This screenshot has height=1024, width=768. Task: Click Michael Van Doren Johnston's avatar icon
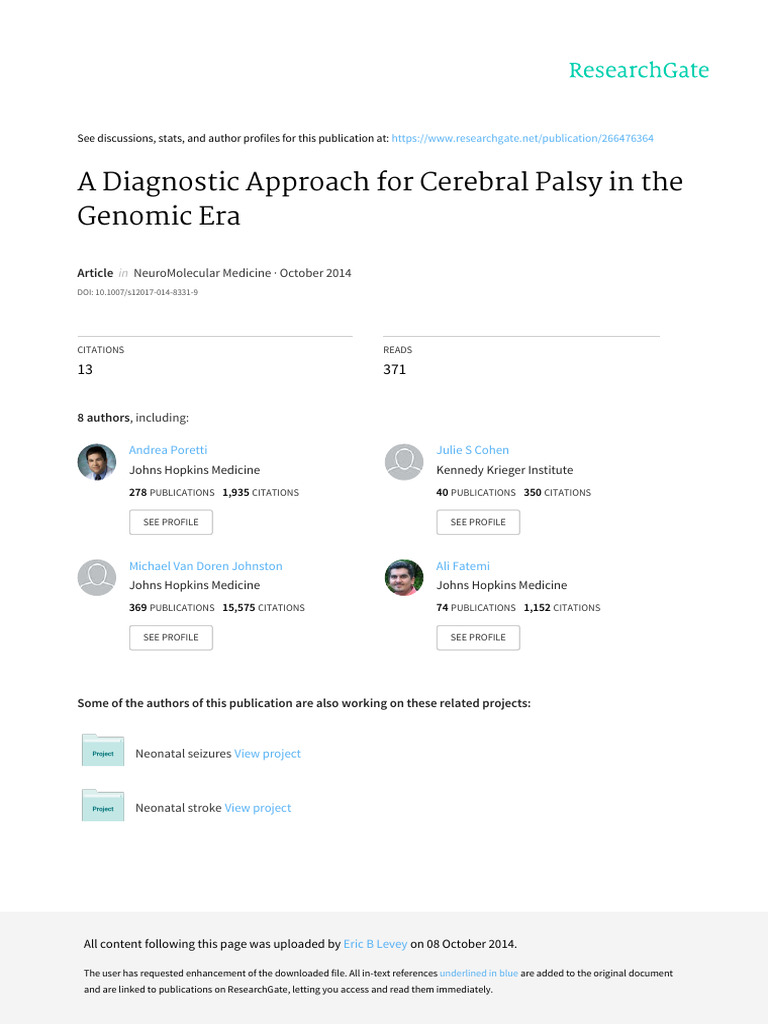[x=97, y=577]
